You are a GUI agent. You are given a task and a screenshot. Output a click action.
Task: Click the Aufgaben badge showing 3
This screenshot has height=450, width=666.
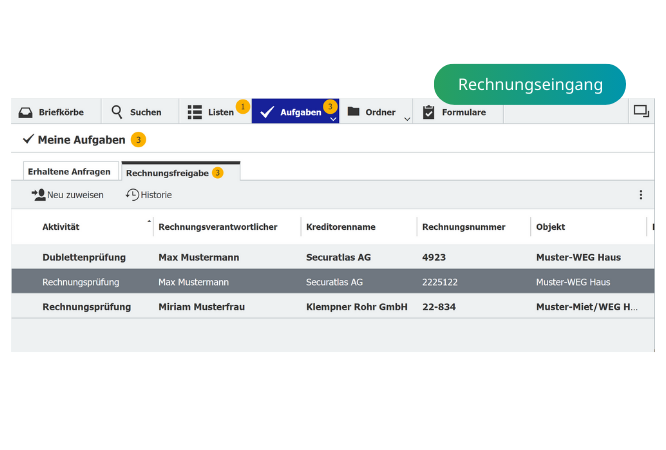point(330,107)
